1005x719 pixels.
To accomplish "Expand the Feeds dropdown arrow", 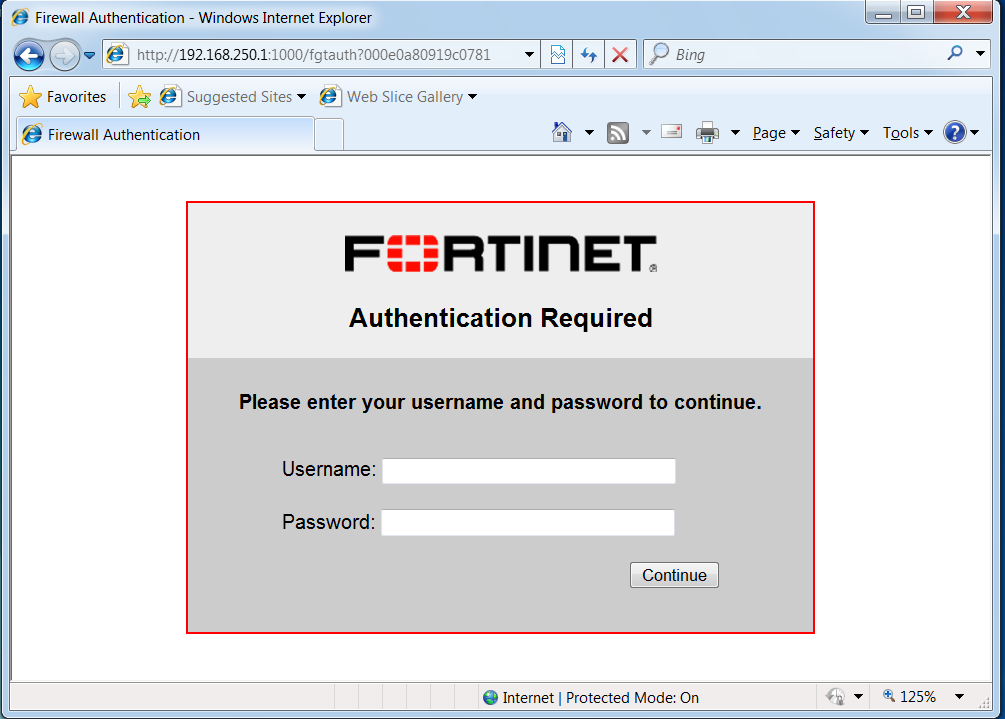I will [x=646, y=133].
